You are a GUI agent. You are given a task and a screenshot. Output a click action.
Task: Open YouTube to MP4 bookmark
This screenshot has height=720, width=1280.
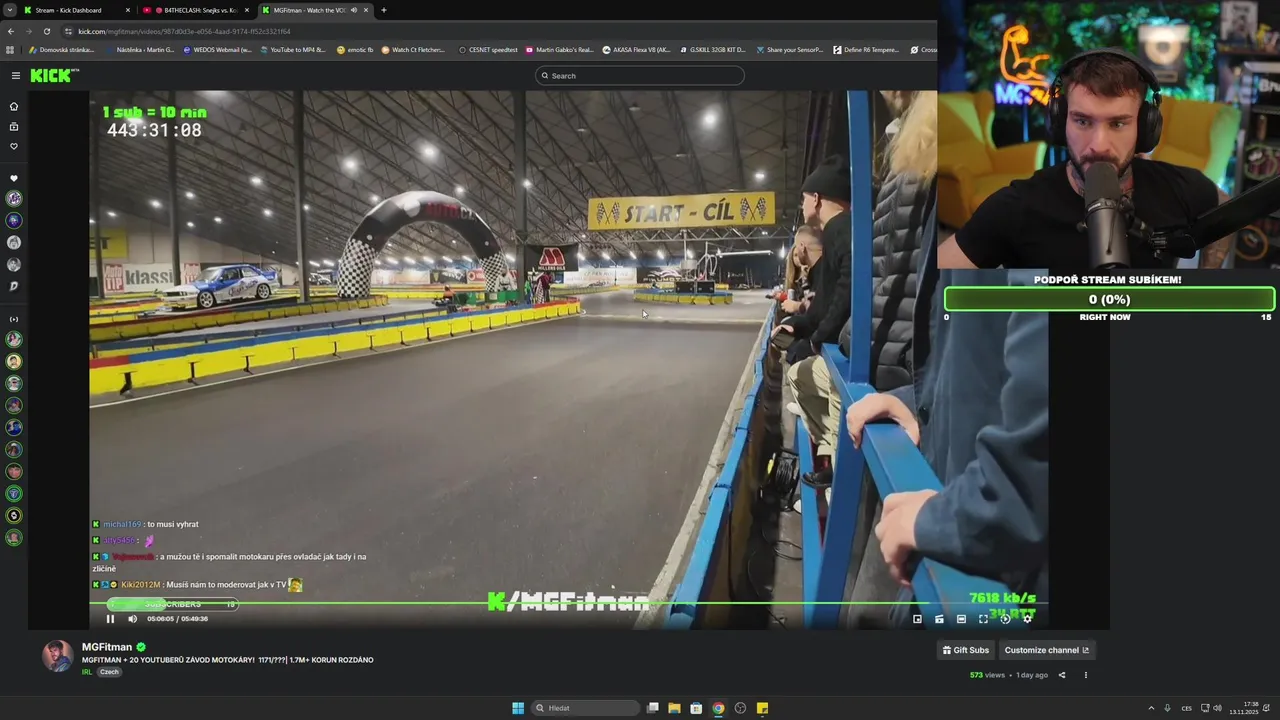click(293, 50)
